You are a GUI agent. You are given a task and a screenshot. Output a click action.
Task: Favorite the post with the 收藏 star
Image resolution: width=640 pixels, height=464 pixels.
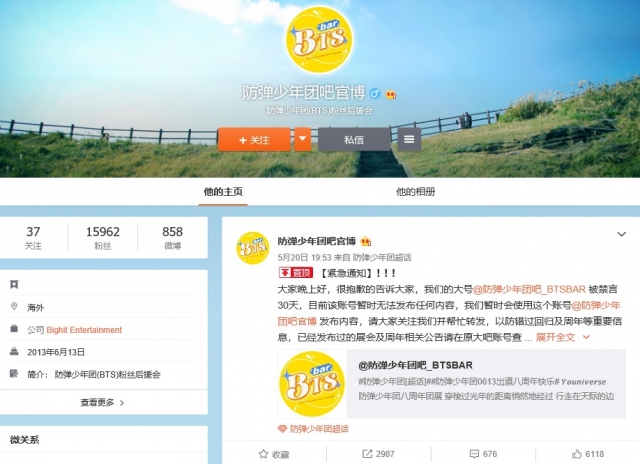pyautogui.click(x=274, y=454)
